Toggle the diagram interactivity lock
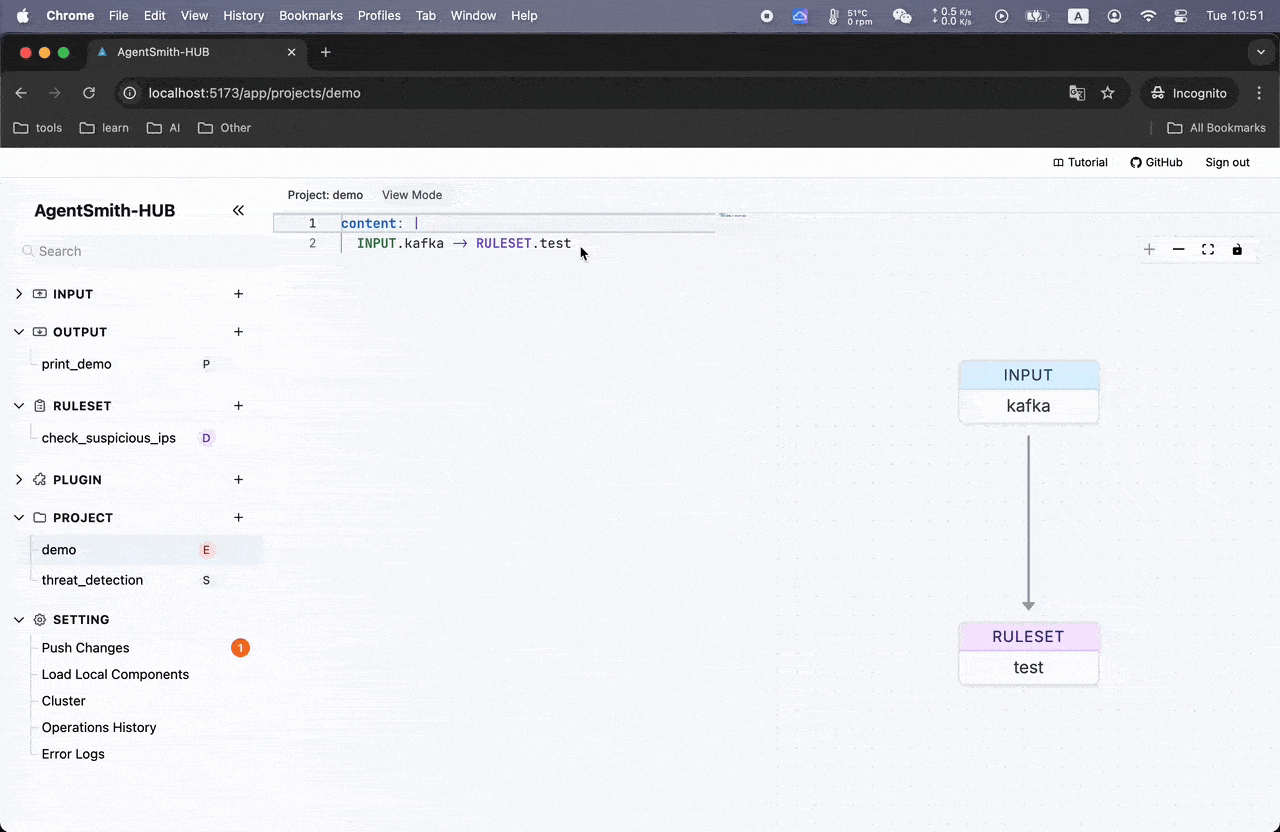Viewport: 1280px width, 832px height. coord(1237,250)
